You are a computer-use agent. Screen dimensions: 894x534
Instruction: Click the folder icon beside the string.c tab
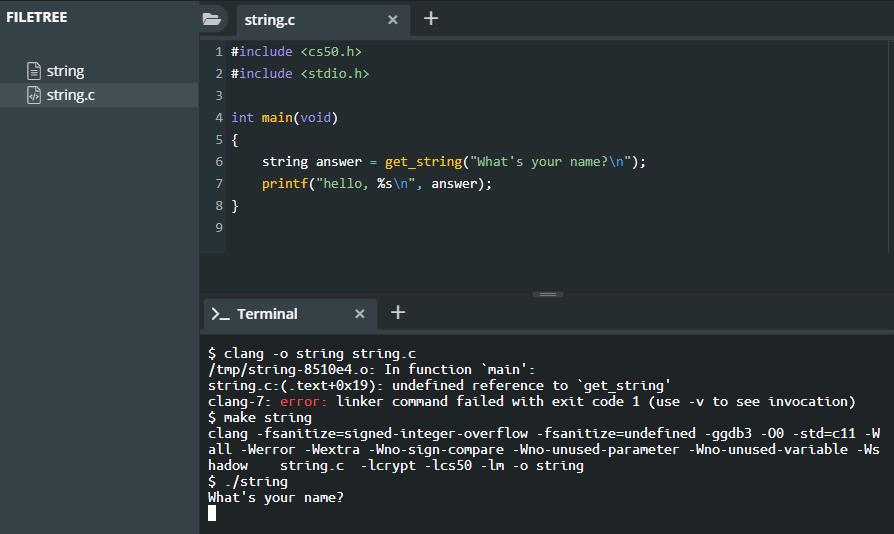pyautogui.click(x=211, y=19)
